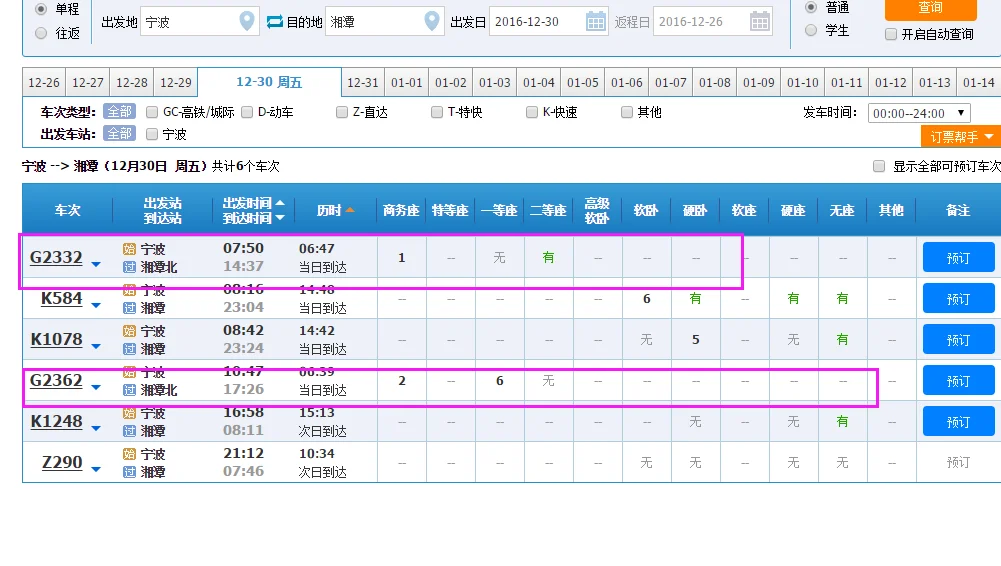
Task: Expand G2362 train details arrow
Action: 96,387
